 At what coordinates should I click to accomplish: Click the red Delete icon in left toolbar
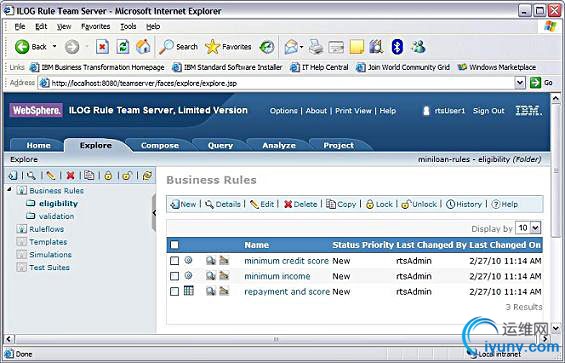coord(70,176)
